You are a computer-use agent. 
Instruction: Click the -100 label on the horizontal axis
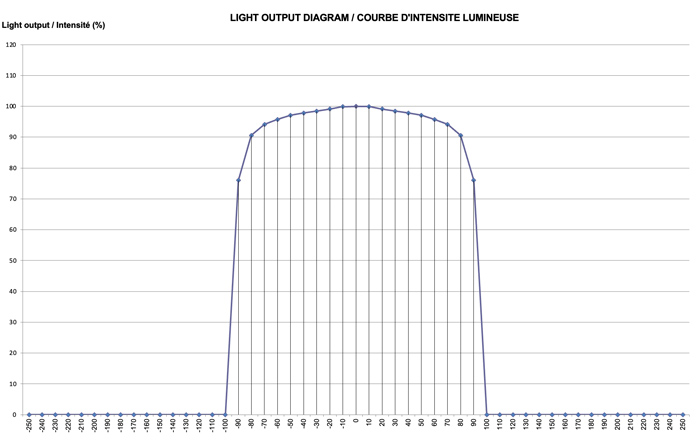pos(225,425)
